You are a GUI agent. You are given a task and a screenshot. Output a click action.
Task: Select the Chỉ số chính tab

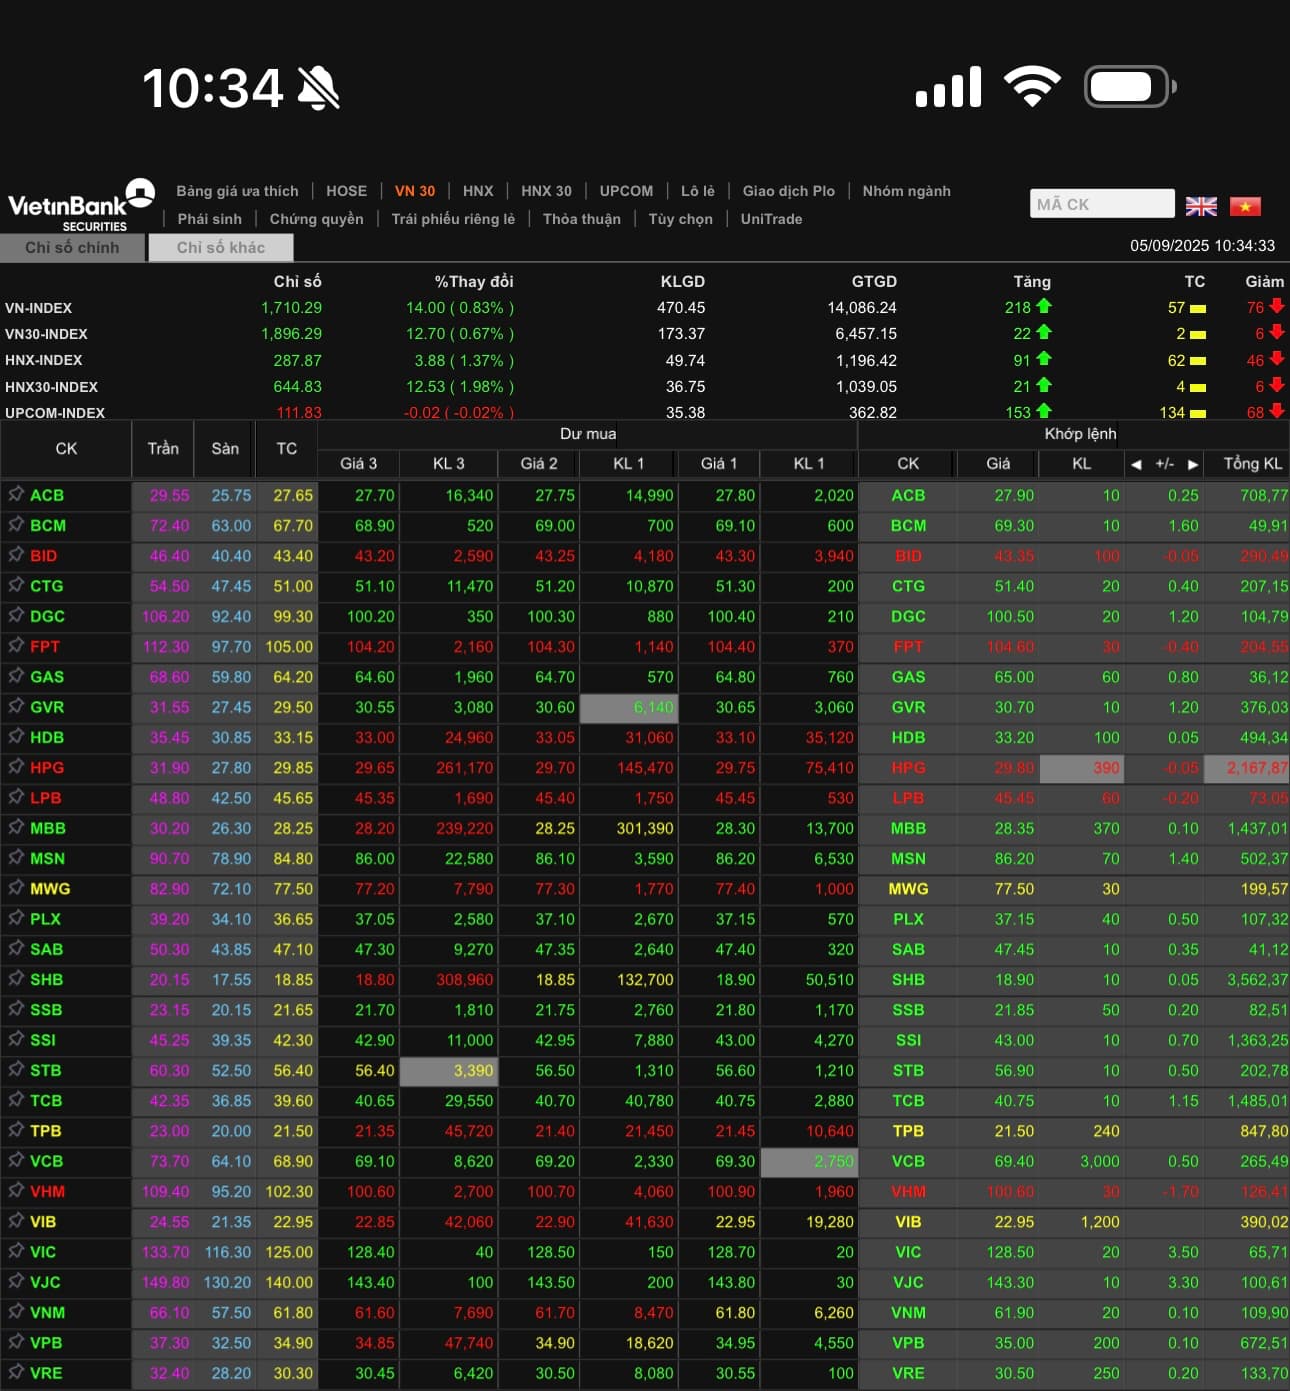click(72, 247)
